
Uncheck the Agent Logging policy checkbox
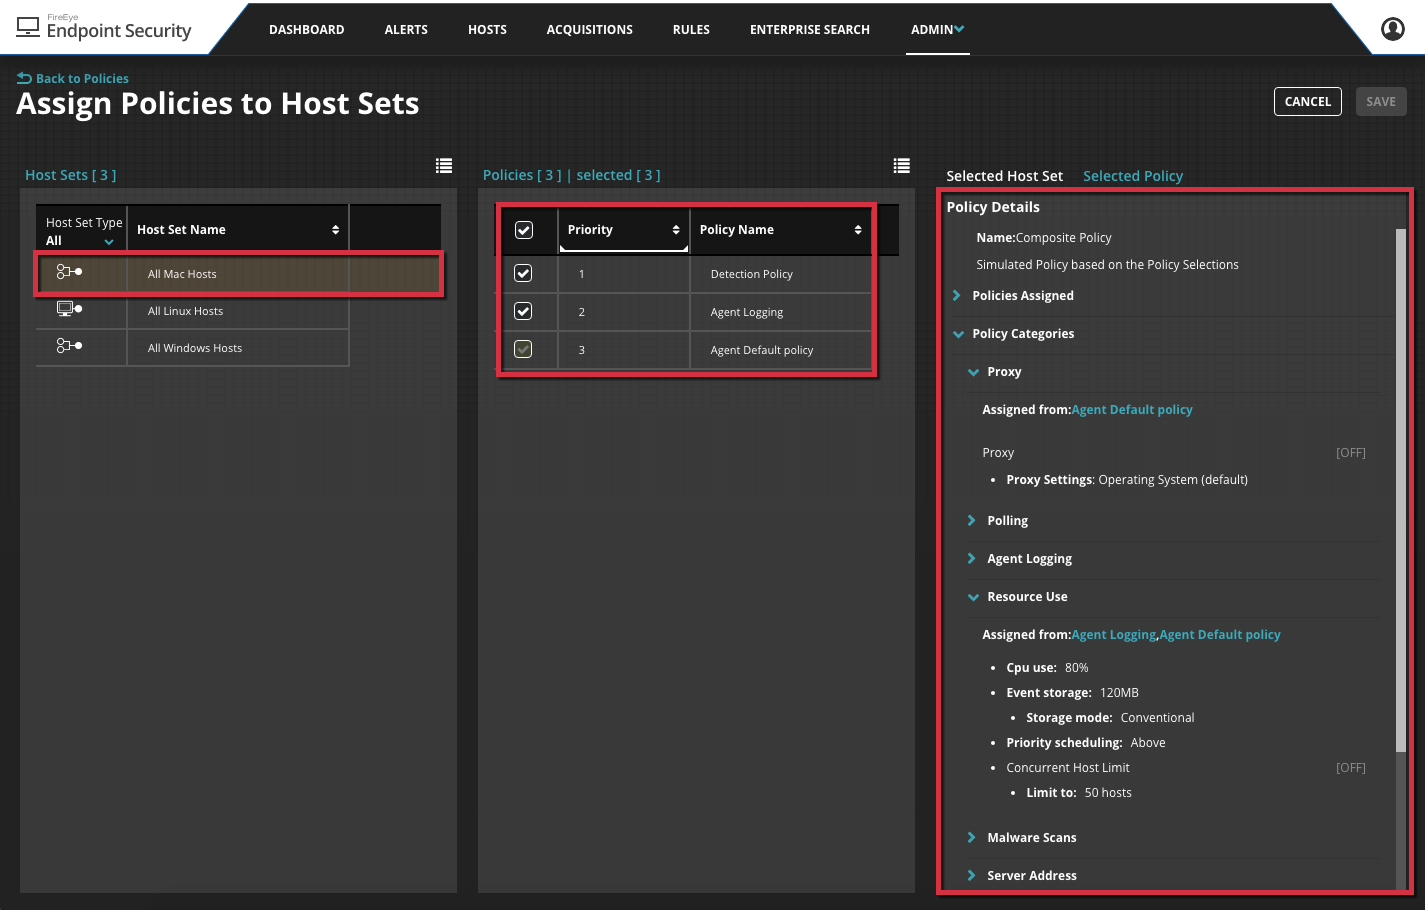[523, 311]
